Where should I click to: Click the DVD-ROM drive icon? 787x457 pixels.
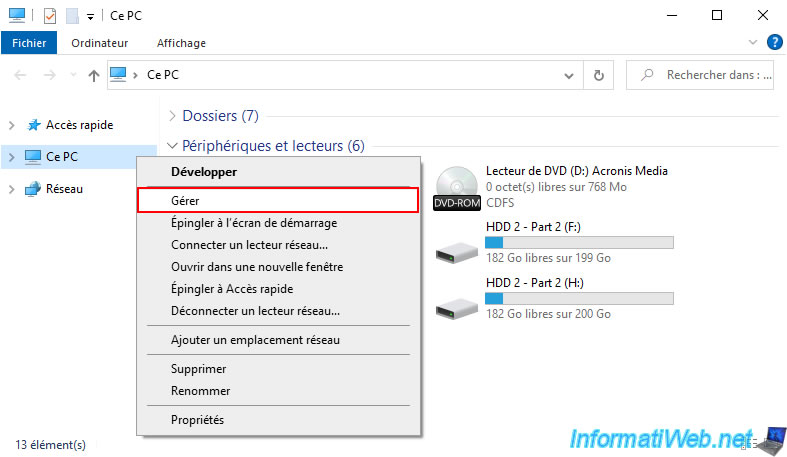pyautogui.click(x=458, y=188)
